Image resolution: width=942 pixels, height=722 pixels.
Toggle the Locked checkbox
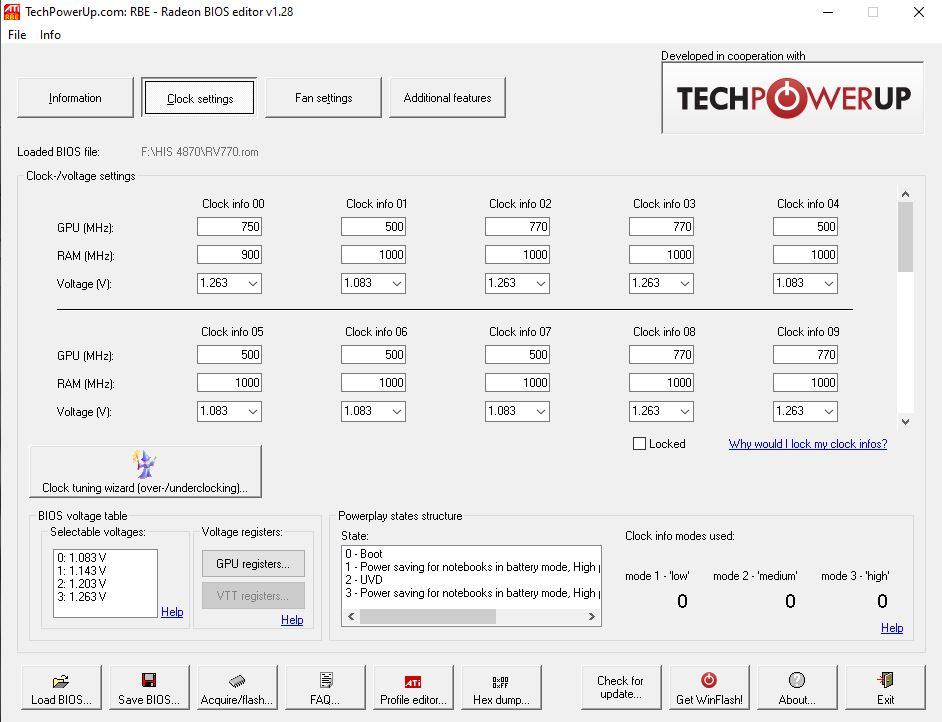click(x=640, y=444)
